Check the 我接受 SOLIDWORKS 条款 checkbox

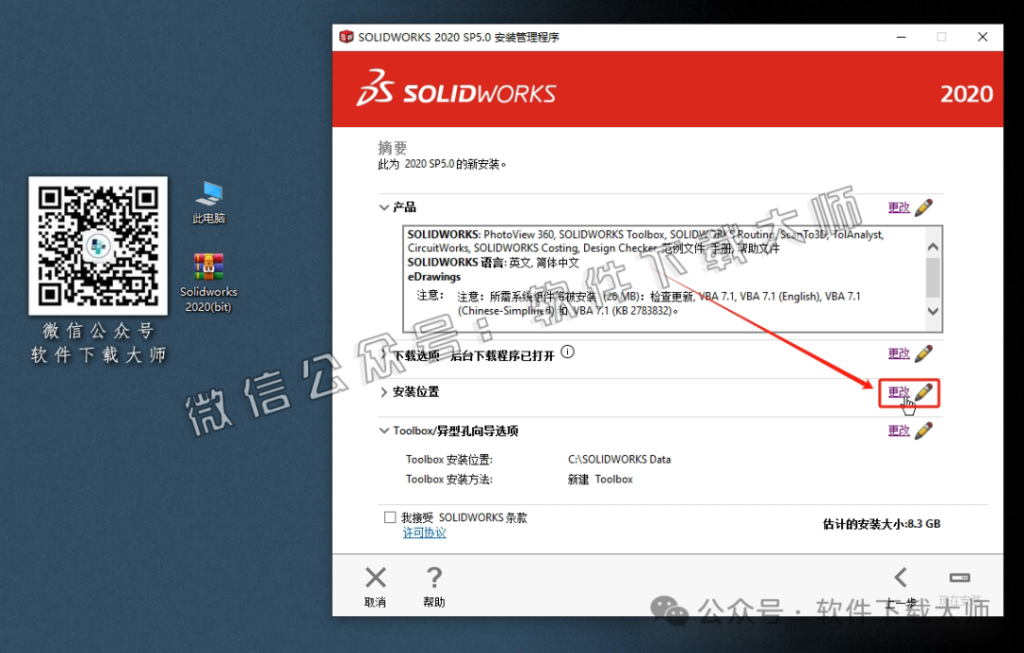click(x=390, y=516)
